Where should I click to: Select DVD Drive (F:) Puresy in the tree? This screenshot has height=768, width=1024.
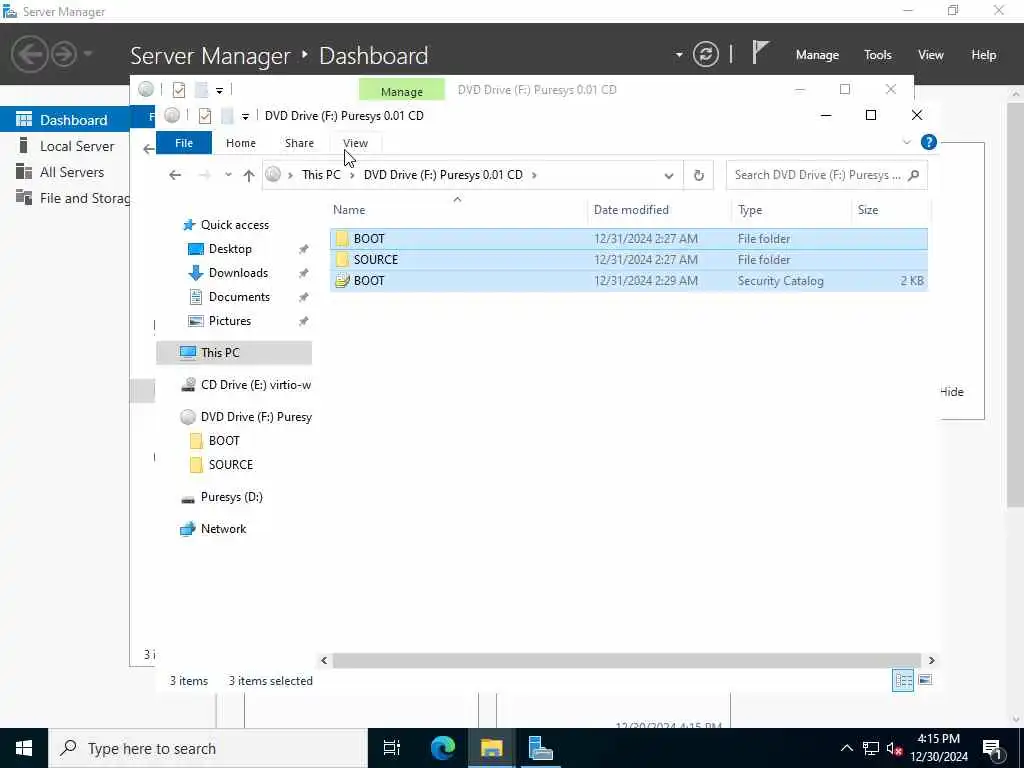point(246,417)
